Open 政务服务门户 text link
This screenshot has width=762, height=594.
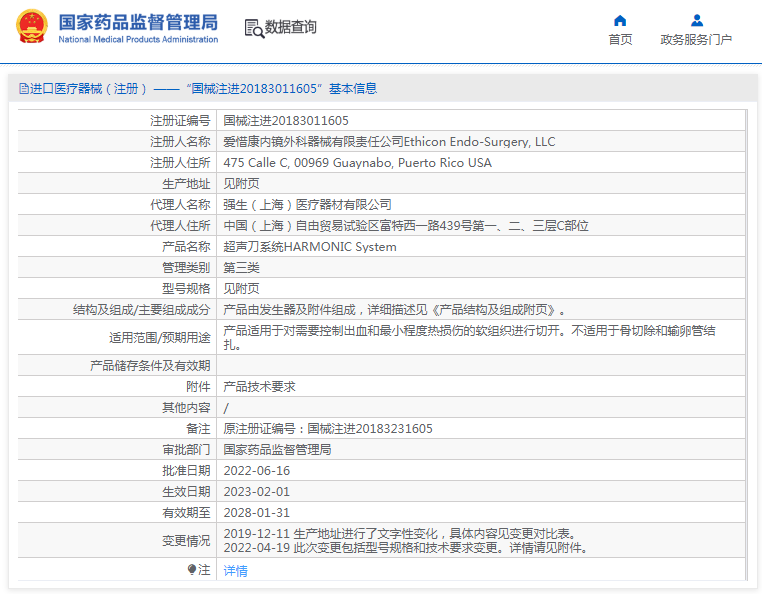coord(696,39)
